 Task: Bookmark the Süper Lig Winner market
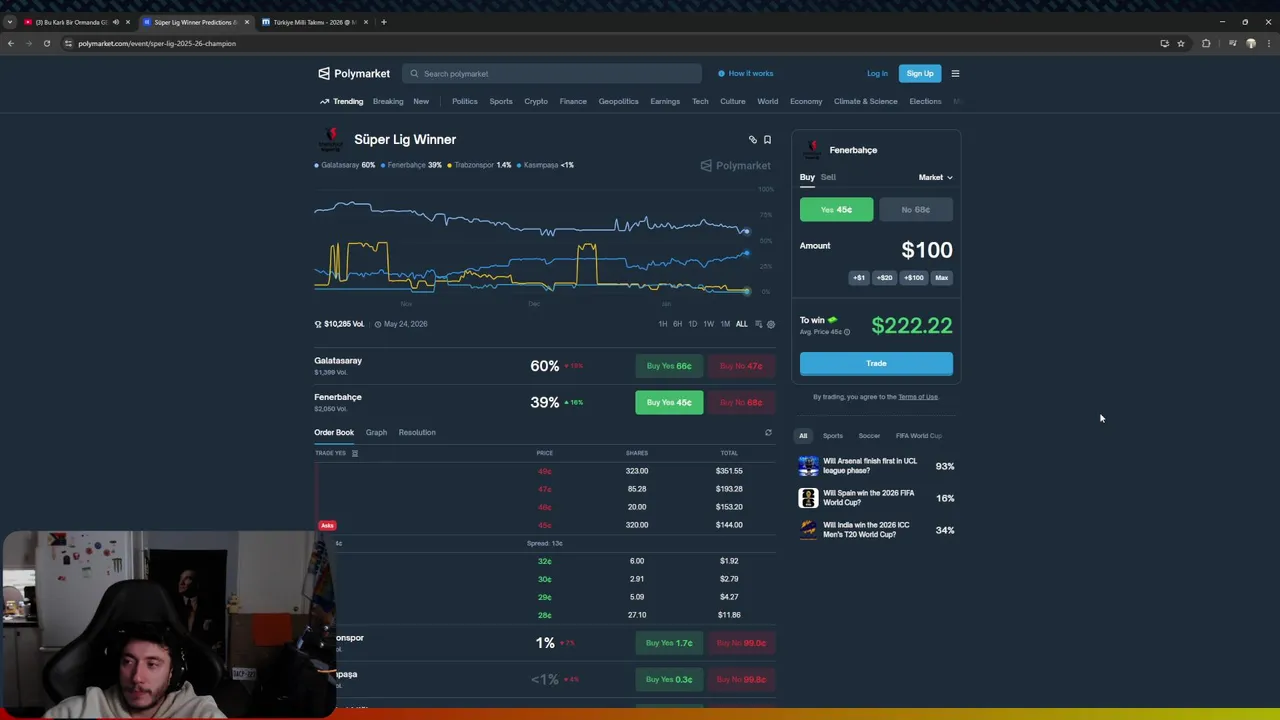pos(767,140)
